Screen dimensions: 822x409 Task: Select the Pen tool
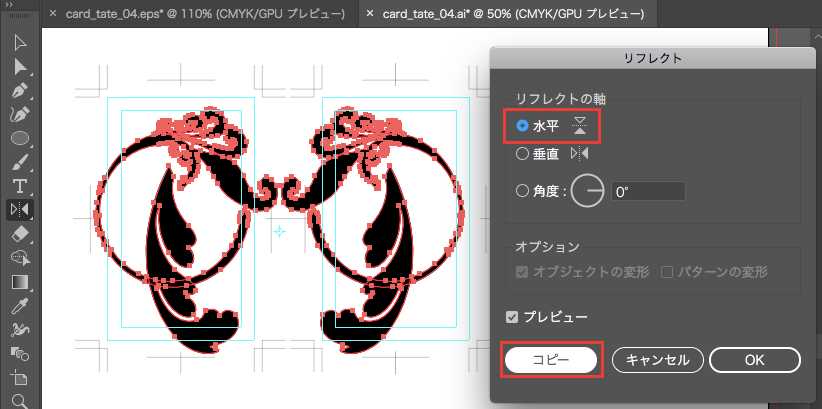19,90
